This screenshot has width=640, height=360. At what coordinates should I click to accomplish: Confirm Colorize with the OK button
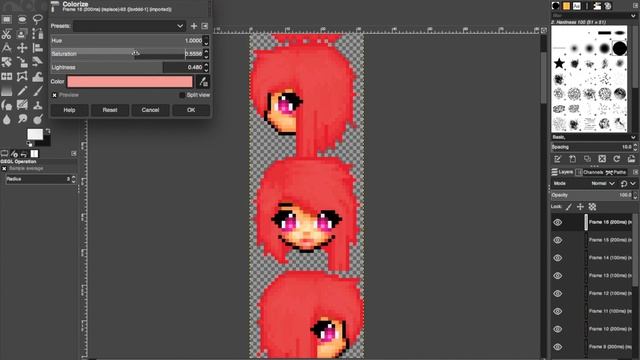coord(191,110)
